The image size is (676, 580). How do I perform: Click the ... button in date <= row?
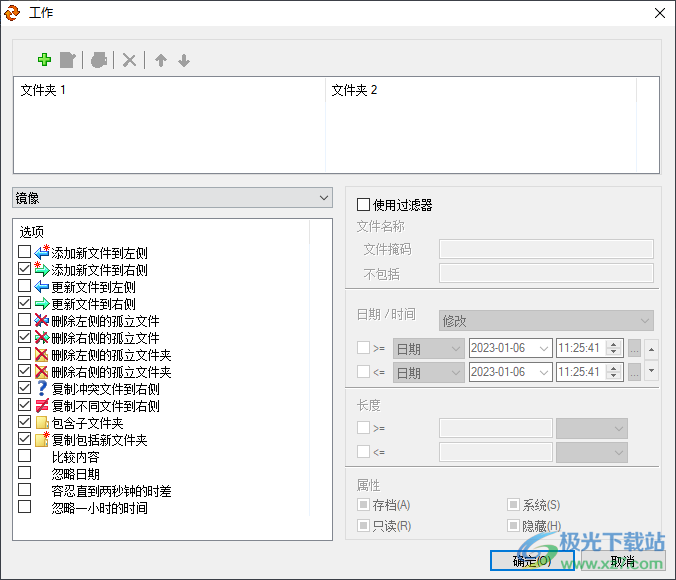tap(634, 372)
